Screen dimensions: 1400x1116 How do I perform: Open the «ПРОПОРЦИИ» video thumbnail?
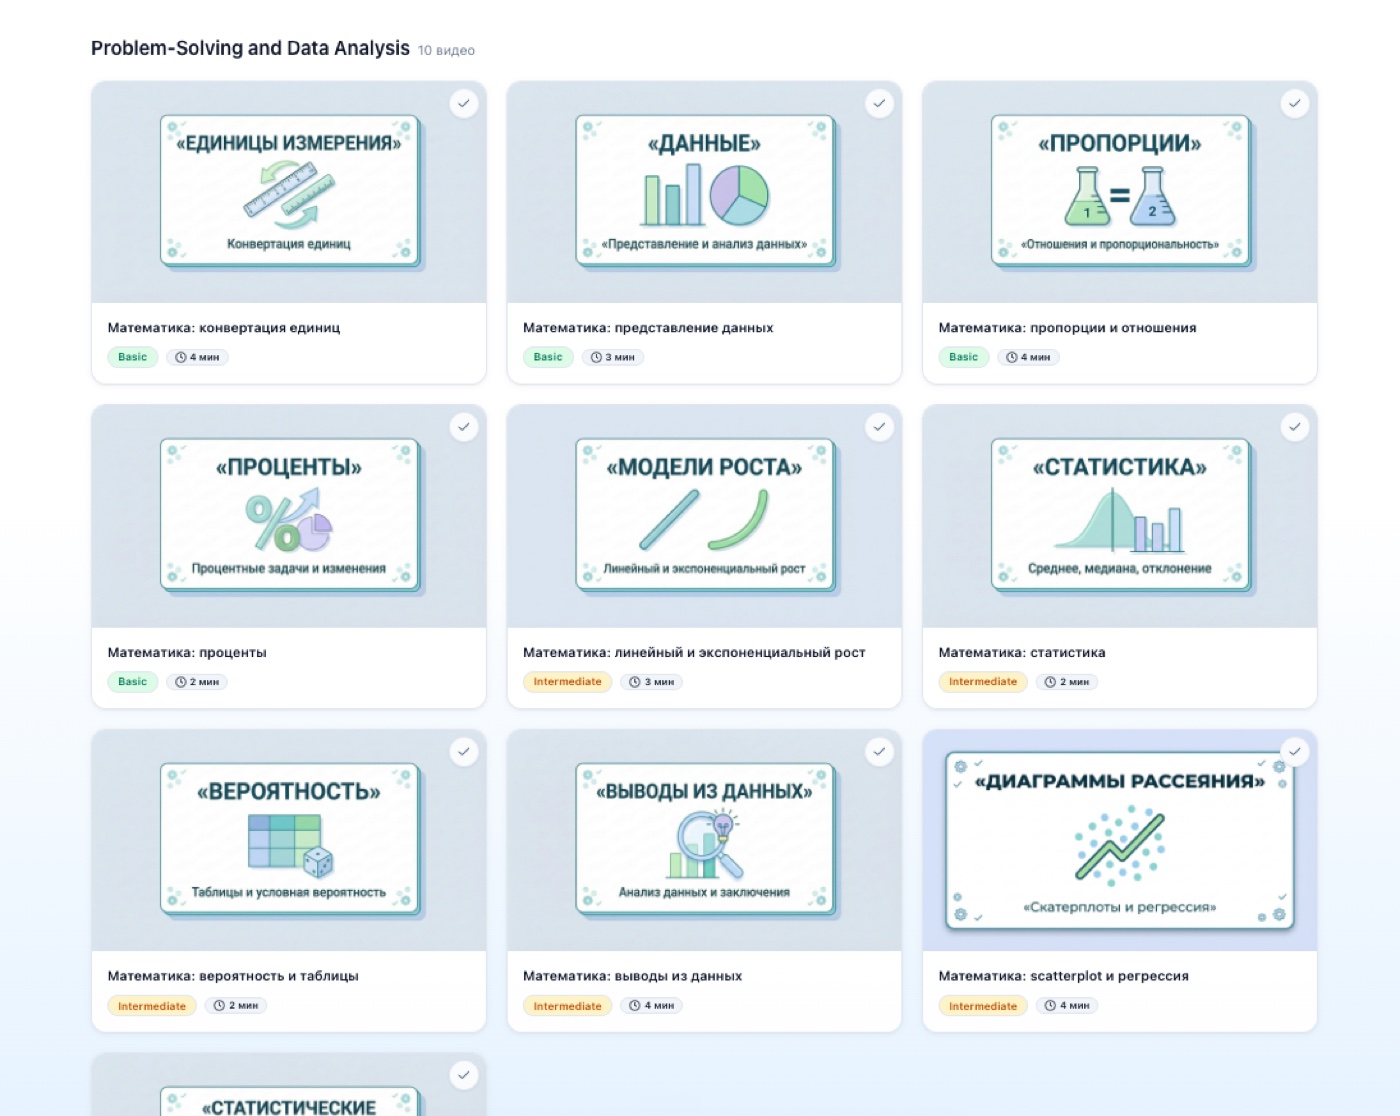(1120, 192)
